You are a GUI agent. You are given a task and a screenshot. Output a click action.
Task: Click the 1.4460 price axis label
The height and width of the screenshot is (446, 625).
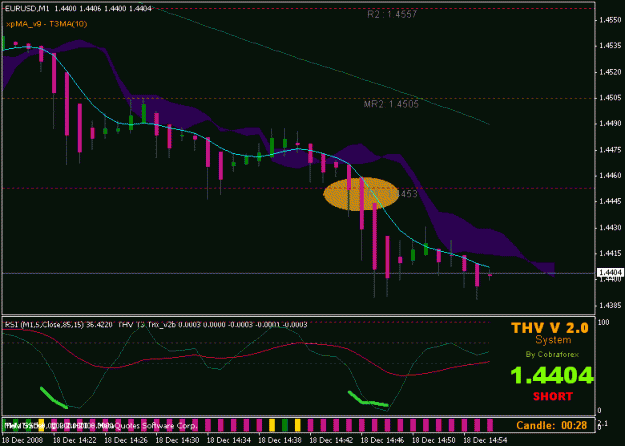pos(610,176)
